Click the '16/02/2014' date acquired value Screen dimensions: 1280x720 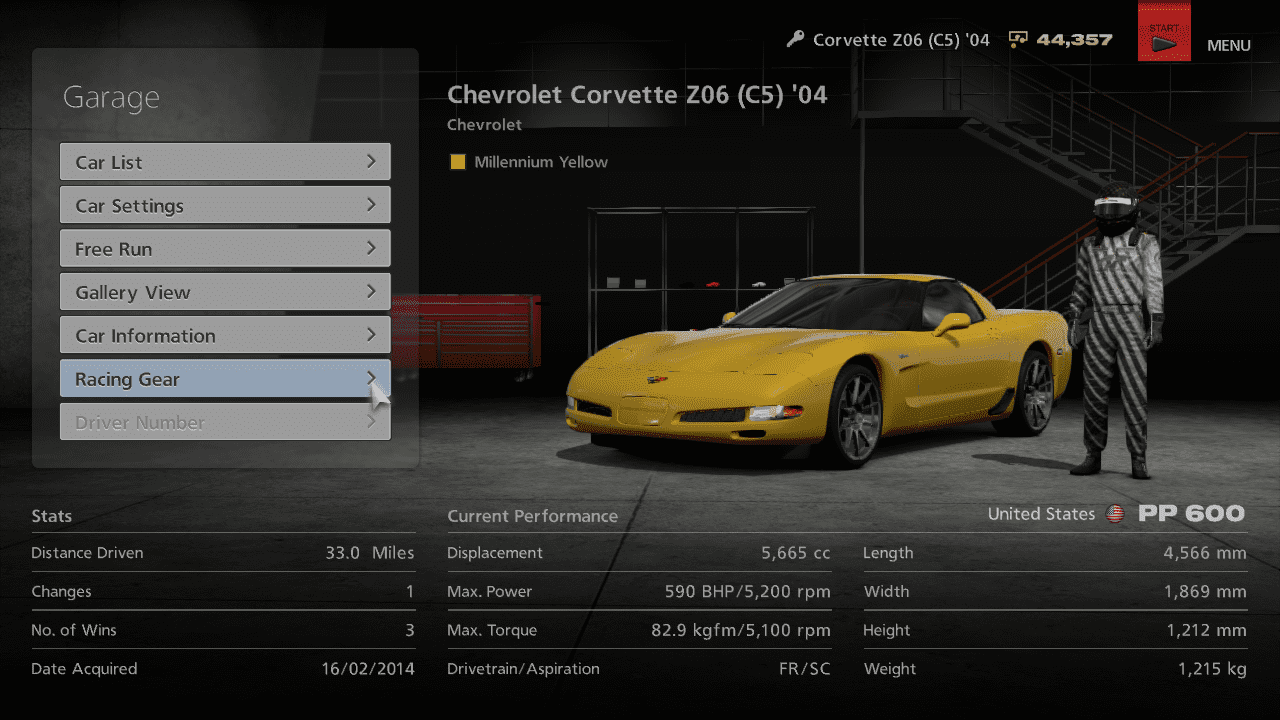[x=367, y=669]
